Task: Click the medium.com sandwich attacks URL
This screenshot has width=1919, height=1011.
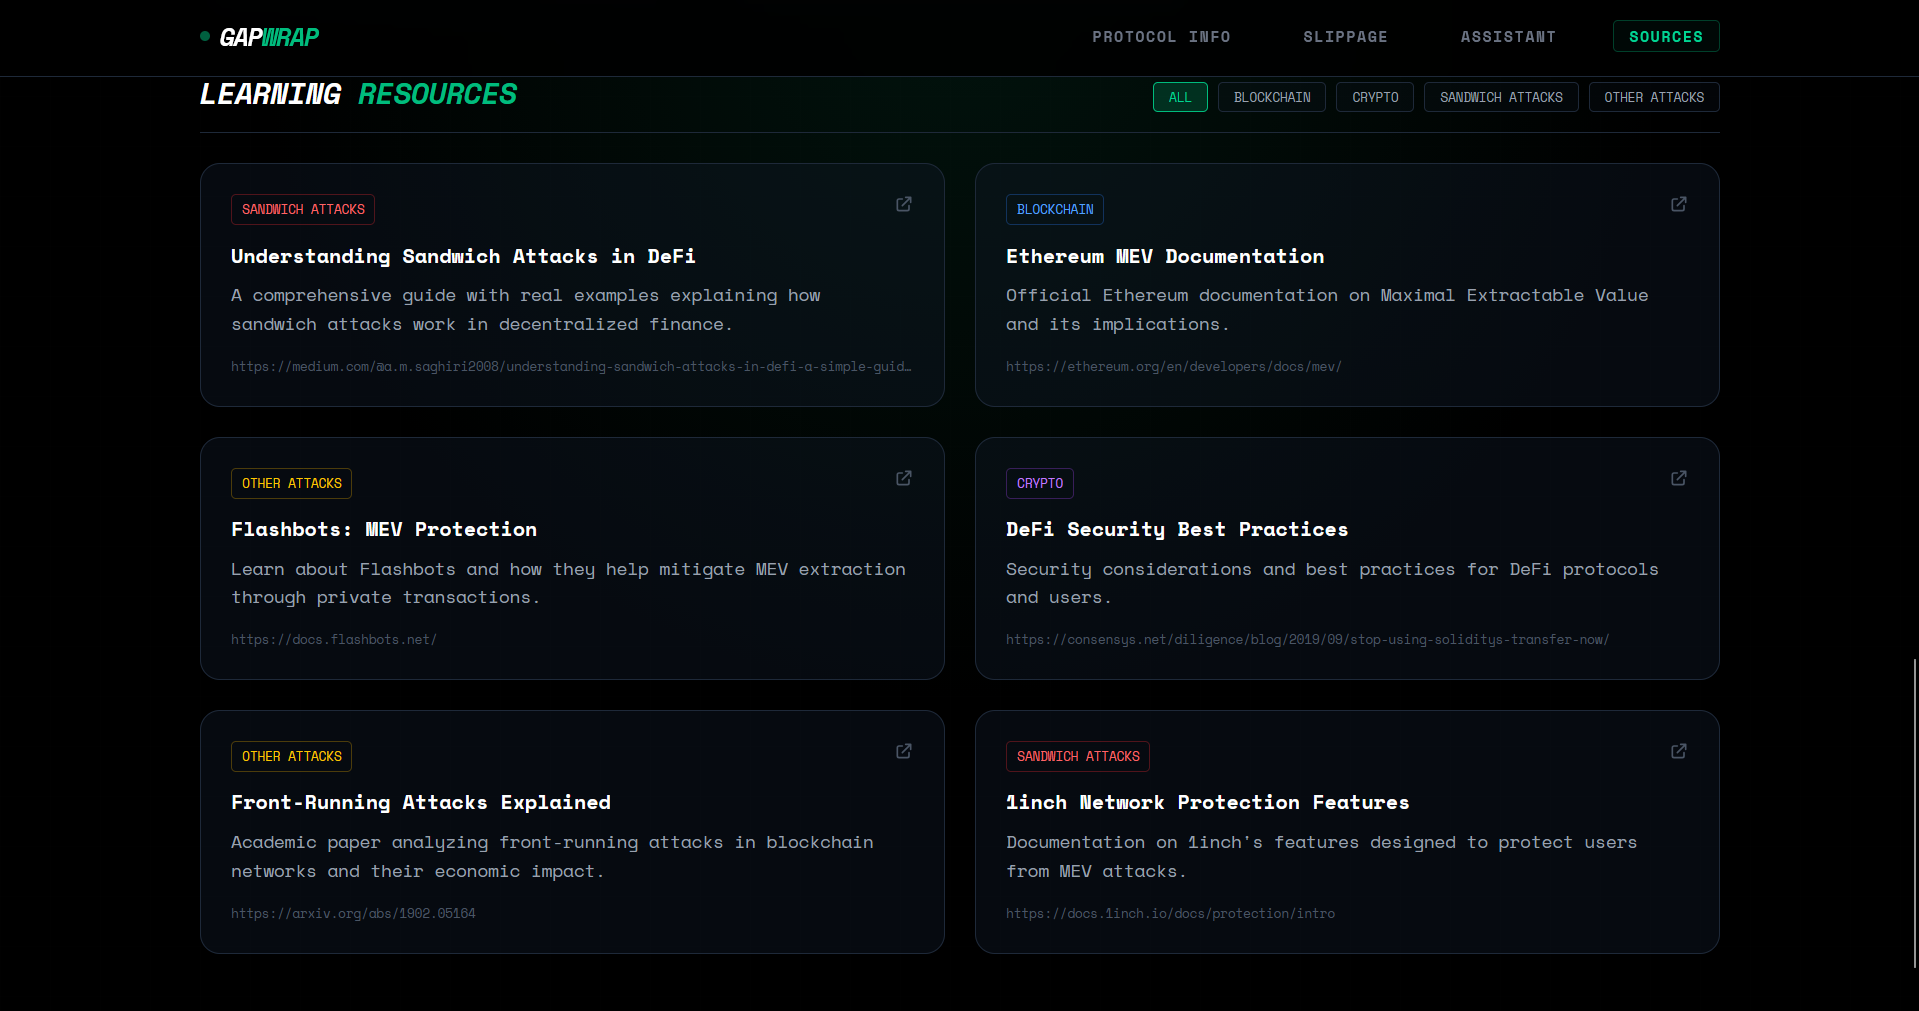Action: [x=571, y=367]
